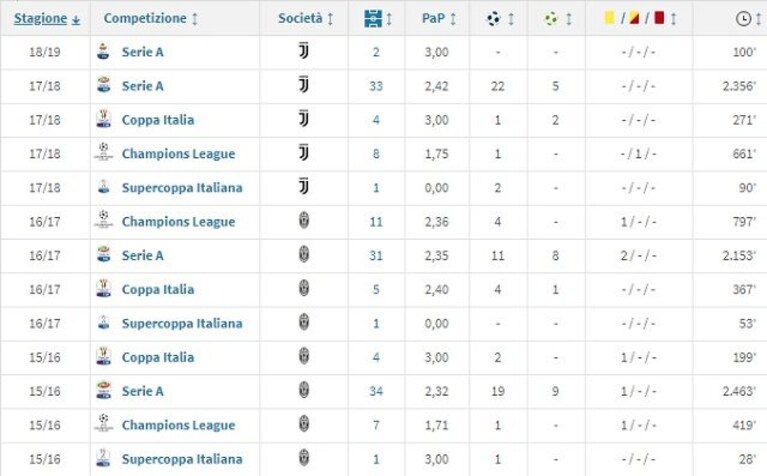This screenshot has width=767, height=476.
Task: Open the 17/18 Supercoppa Italiana link
Action: tap(182, 188)
